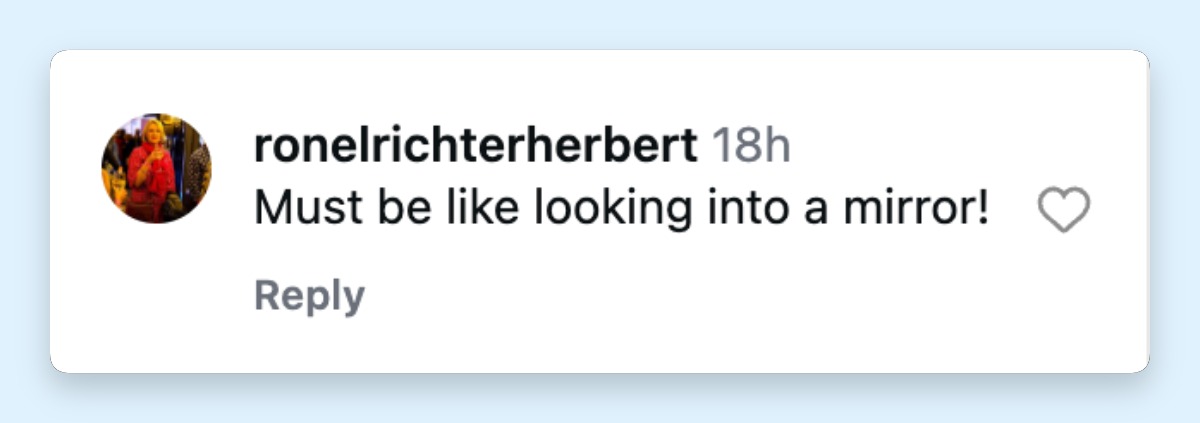Open ronelrichterherbert's profile picture
The width and height of the screenshot is (1200, 423).
click(x=156, y=168)
